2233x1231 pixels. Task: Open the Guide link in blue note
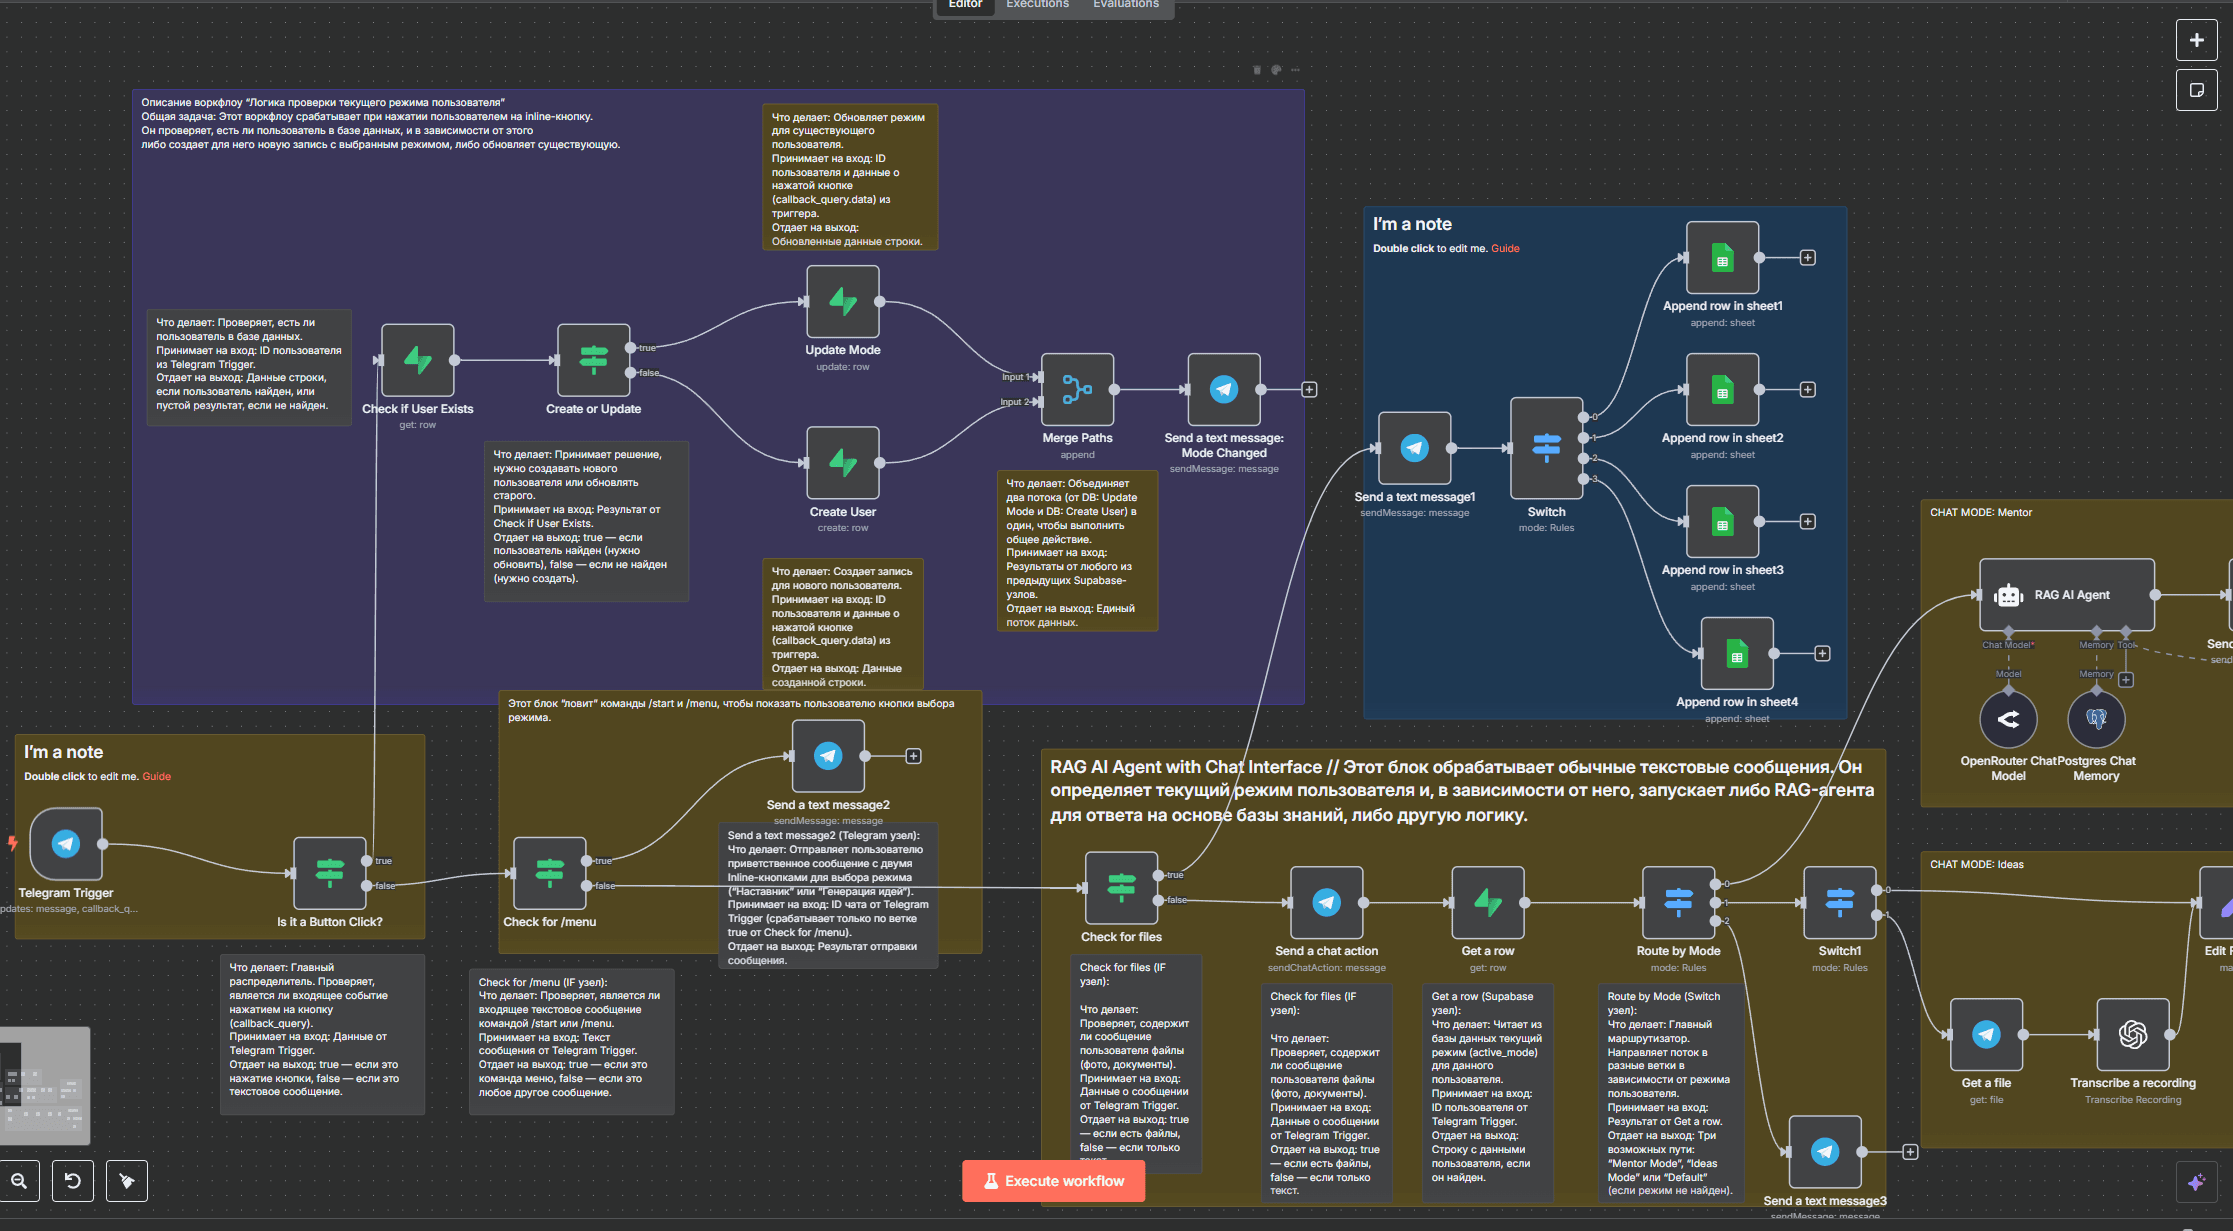tap(1505, 249)
